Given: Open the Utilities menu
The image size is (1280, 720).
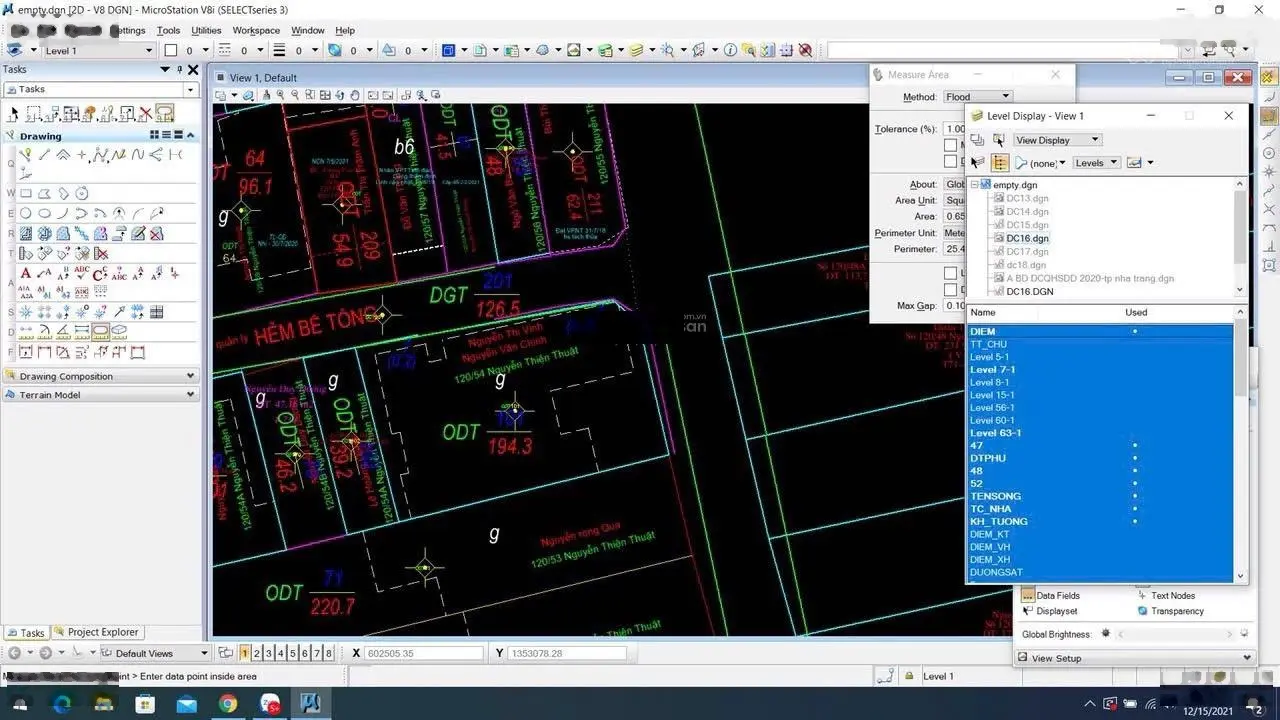Looking at the screenshot, I should 206,30.
